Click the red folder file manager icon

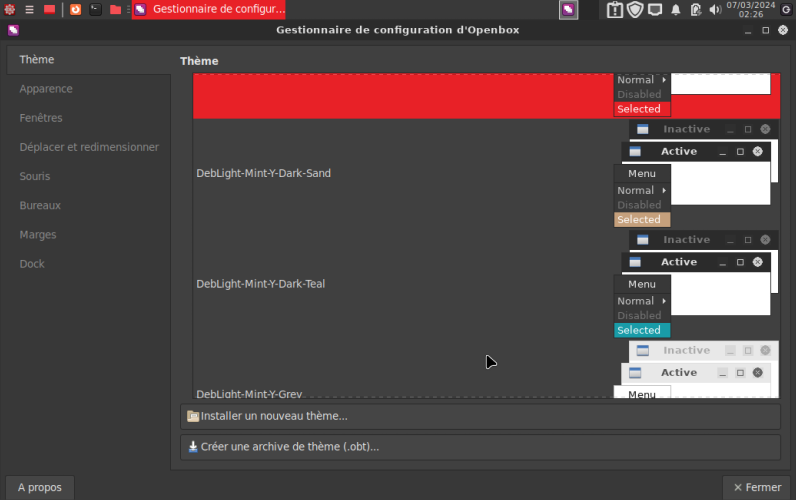[x=115, y=10]
